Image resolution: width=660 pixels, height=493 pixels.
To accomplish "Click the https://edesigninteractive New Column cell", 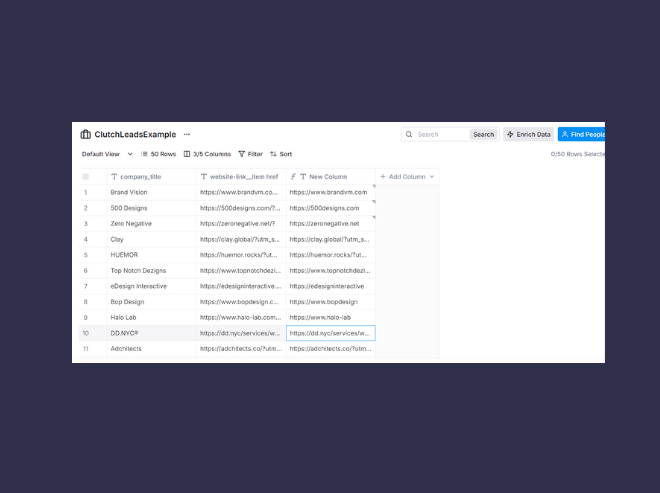I will tap(331, 286).
